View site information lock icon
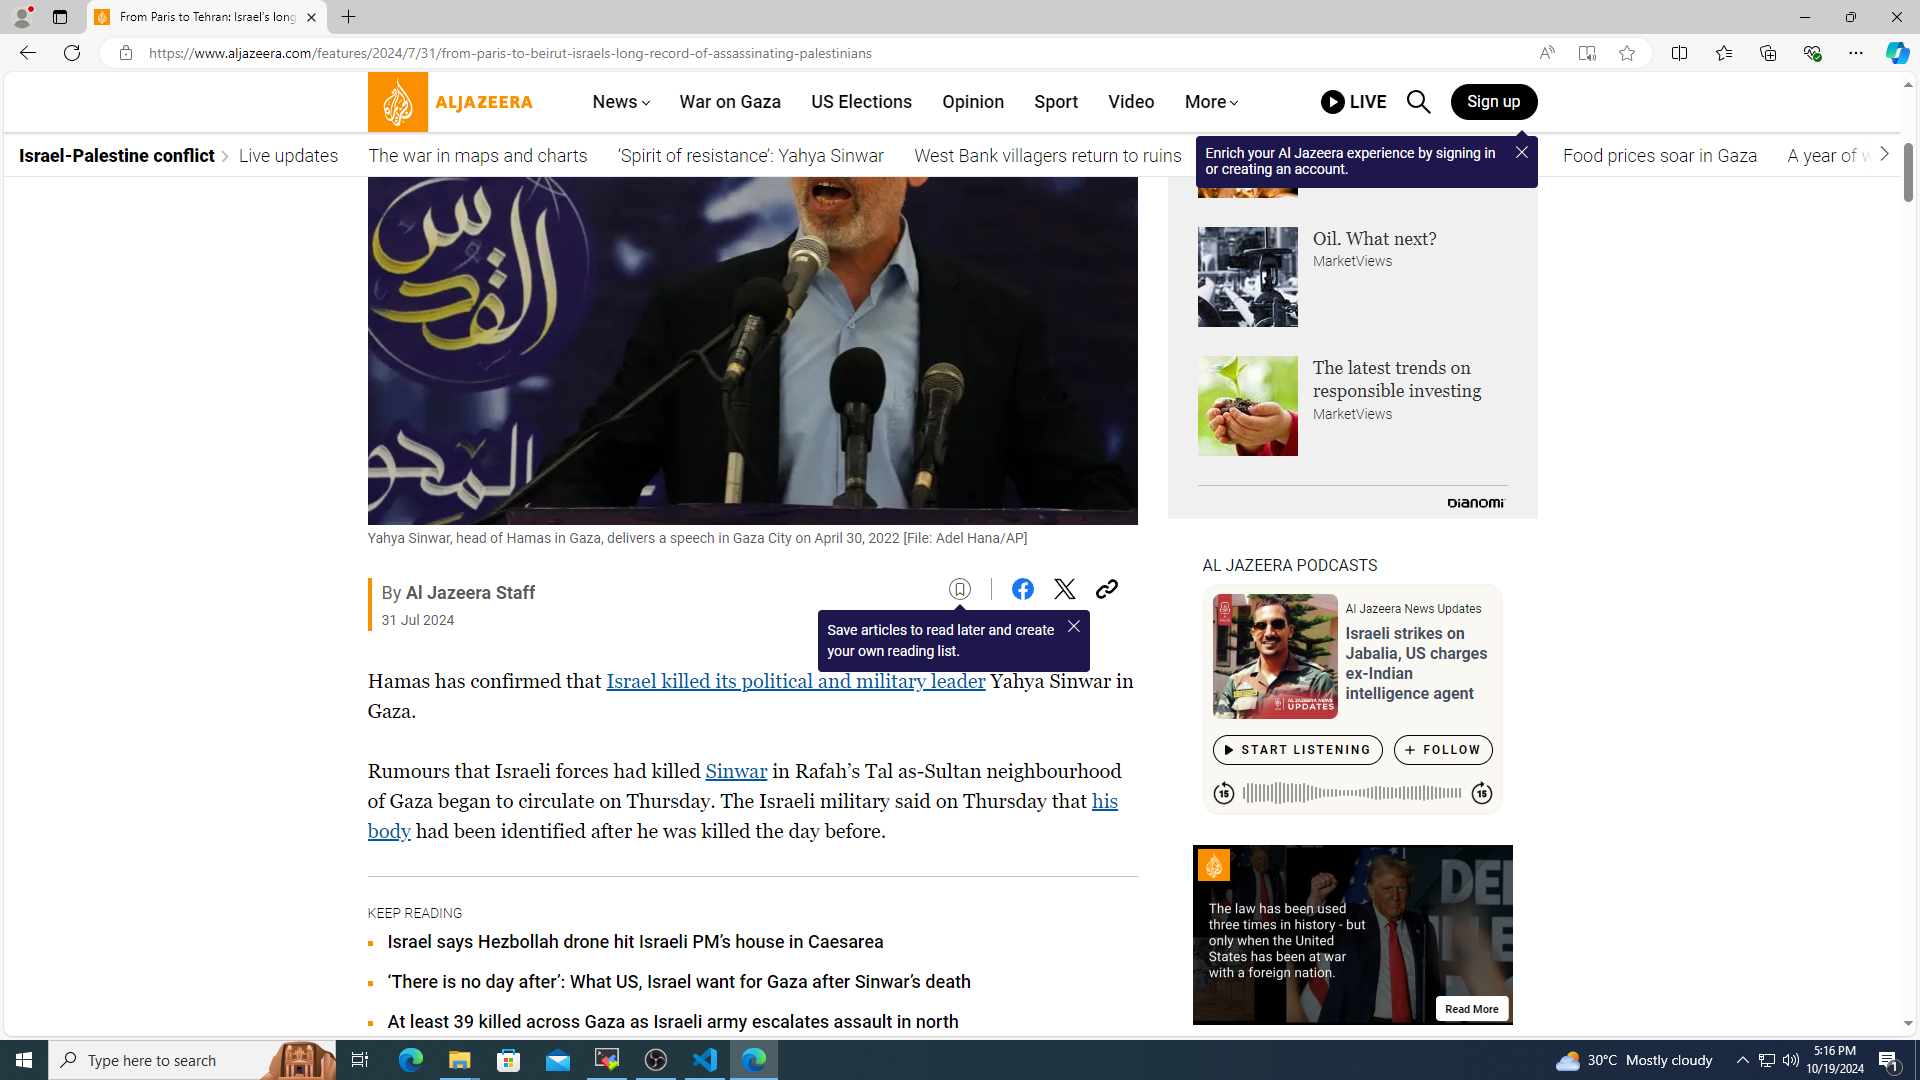 [125, 53]
